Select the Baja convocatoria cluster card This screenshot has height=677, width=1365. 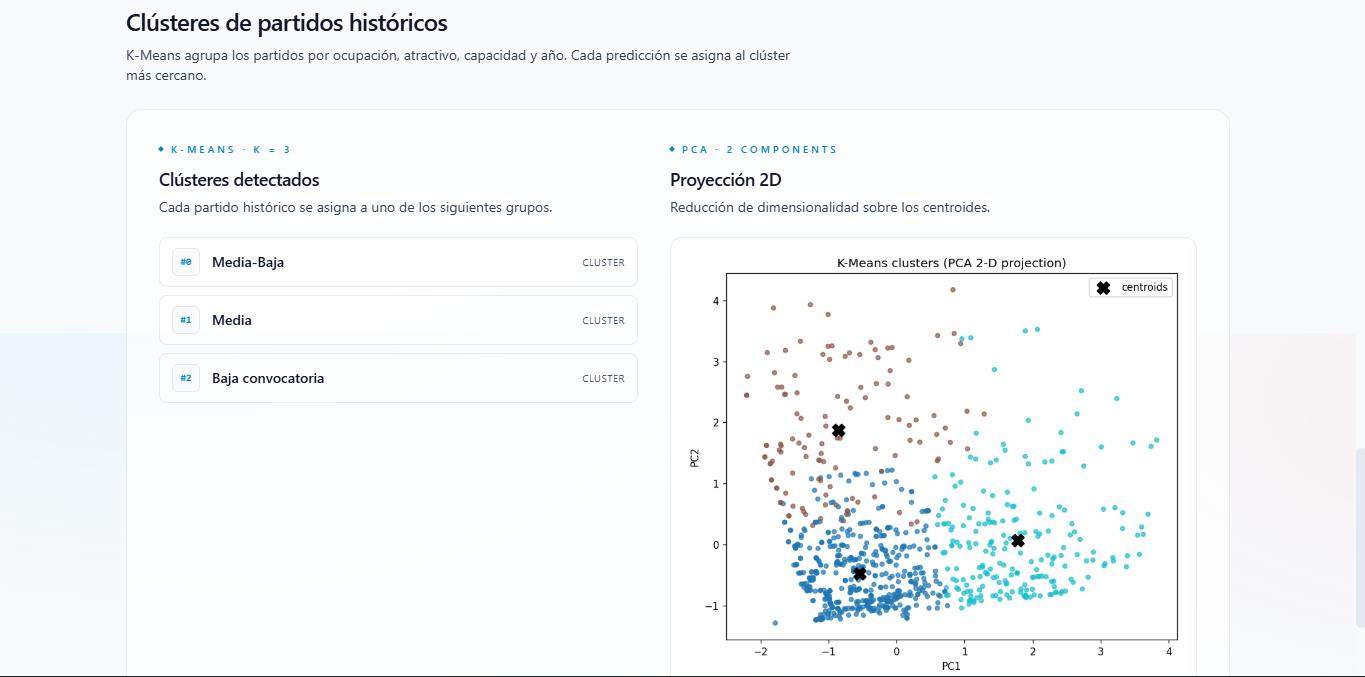coord(398,378)
